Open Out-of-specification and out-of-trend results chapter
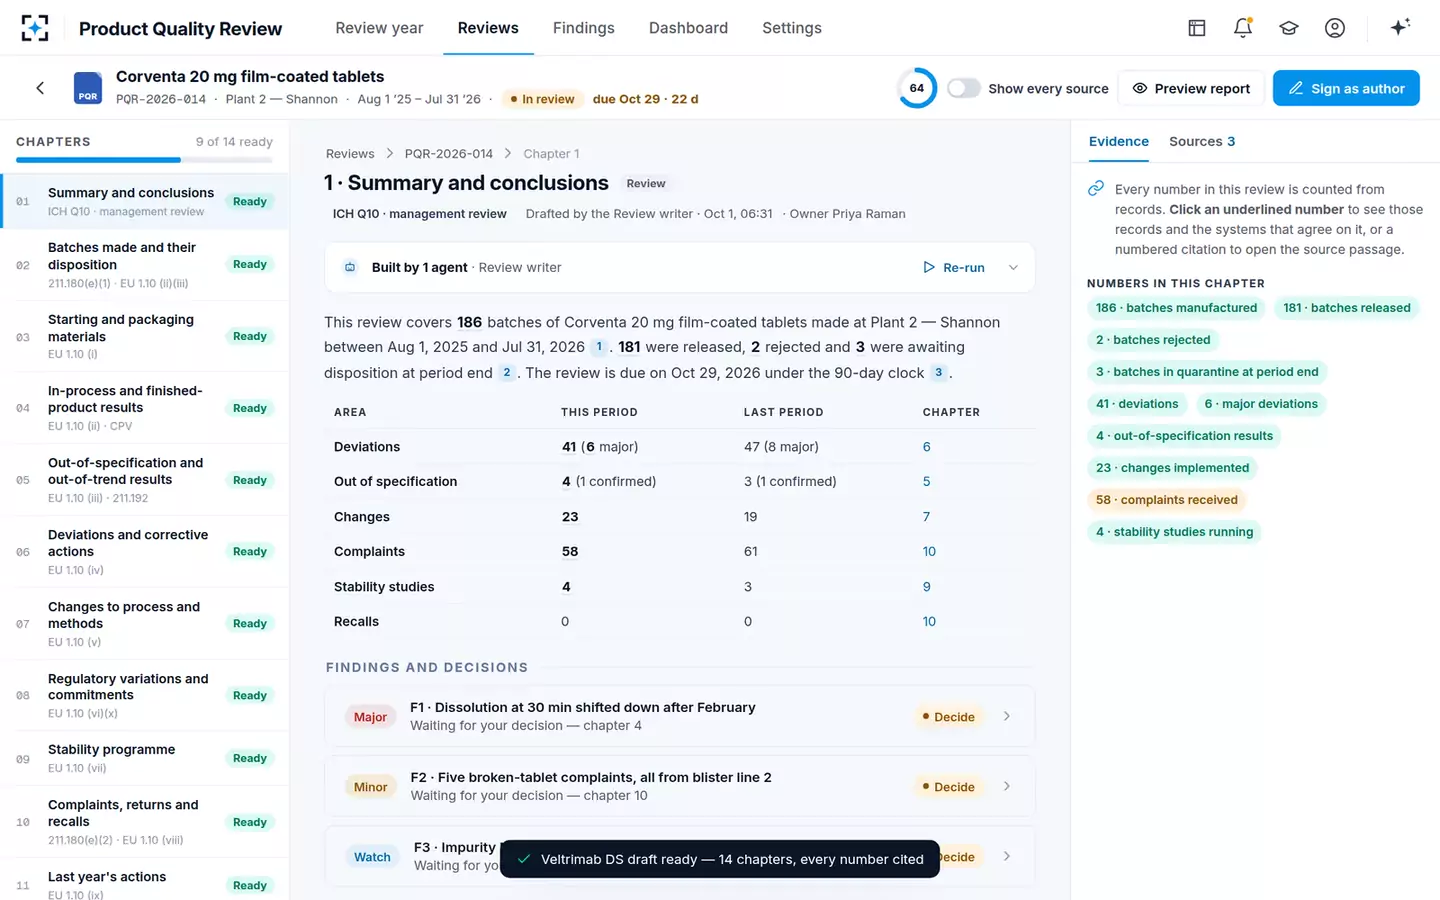The image size is (1440, 900). (x=144, y=480)
